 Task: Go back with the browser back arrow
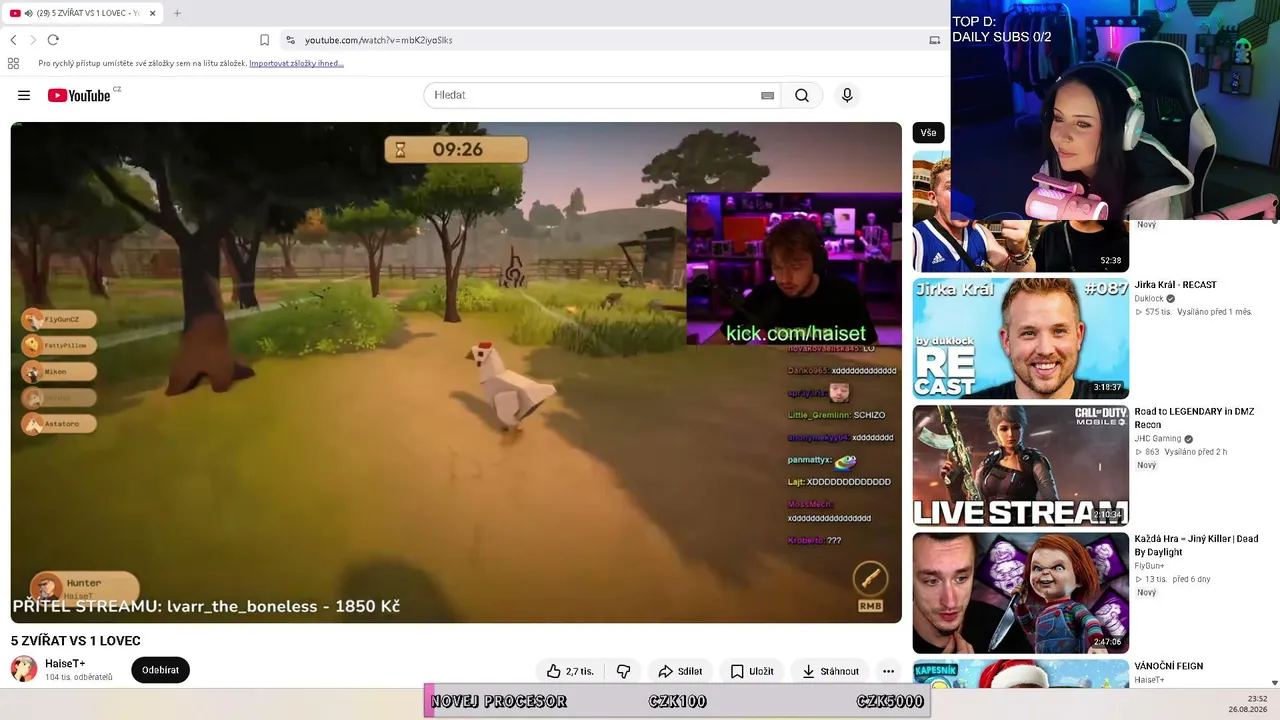point(13,40)
